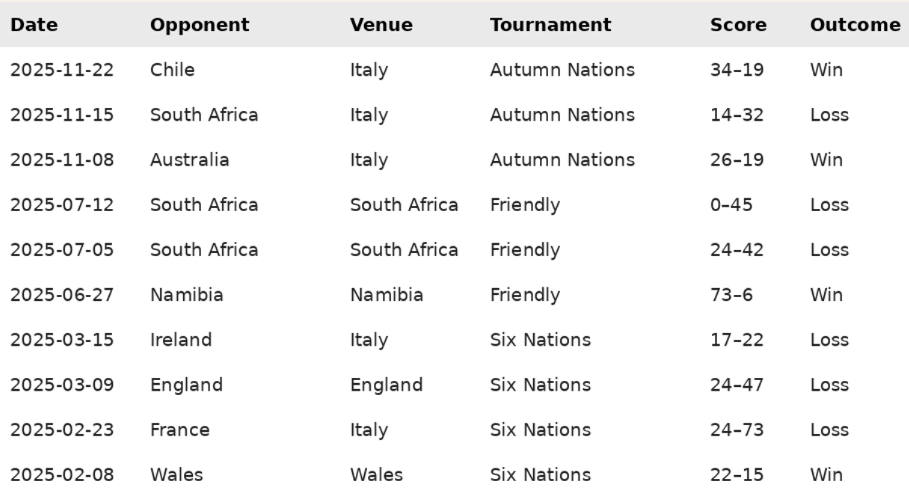Click the Ireland opponent cell
Image resolution: width=909 pixels, height=497 pixels.
click(180, 340)
